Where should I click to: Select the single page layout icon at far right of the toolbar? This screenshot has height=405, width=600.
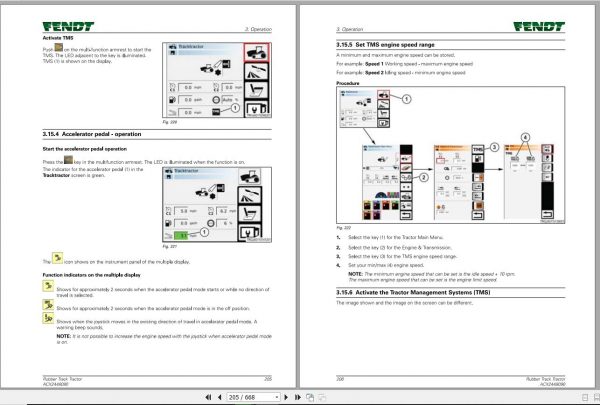pyautogui.click(x=585, y=398)
